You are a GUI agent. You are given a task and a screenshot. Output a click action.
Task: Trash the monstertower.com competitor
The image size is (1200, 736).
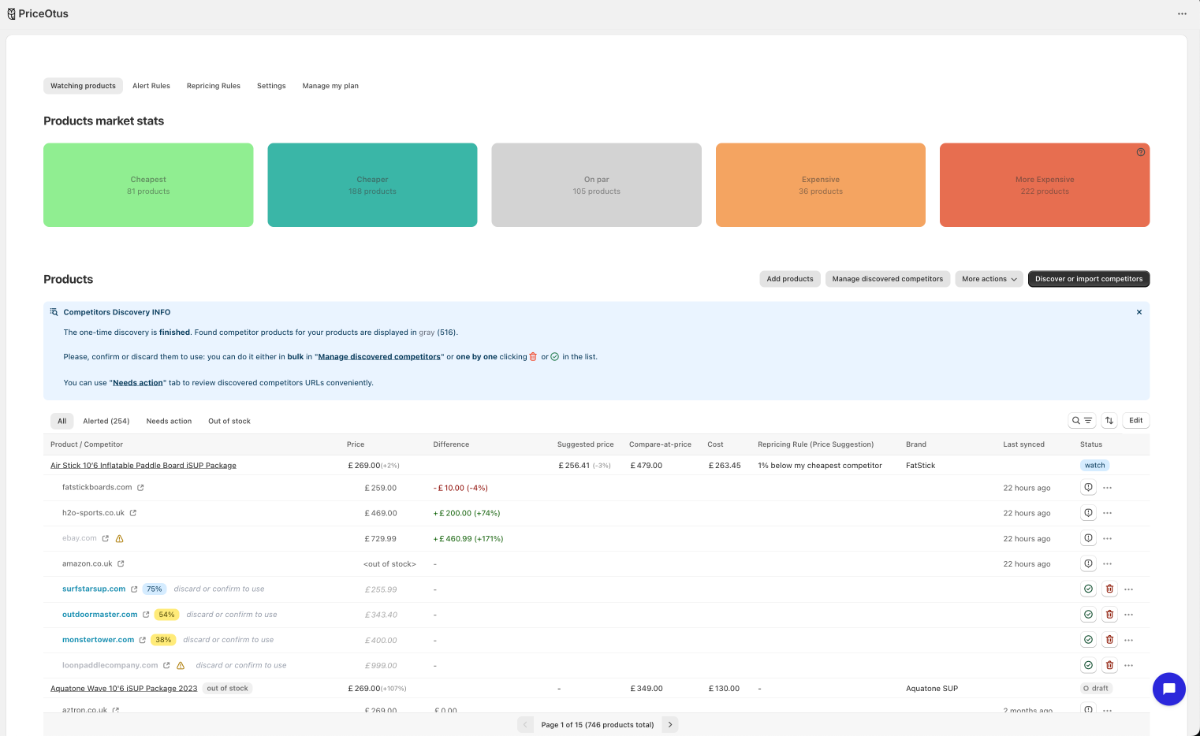pos(1109,640)
